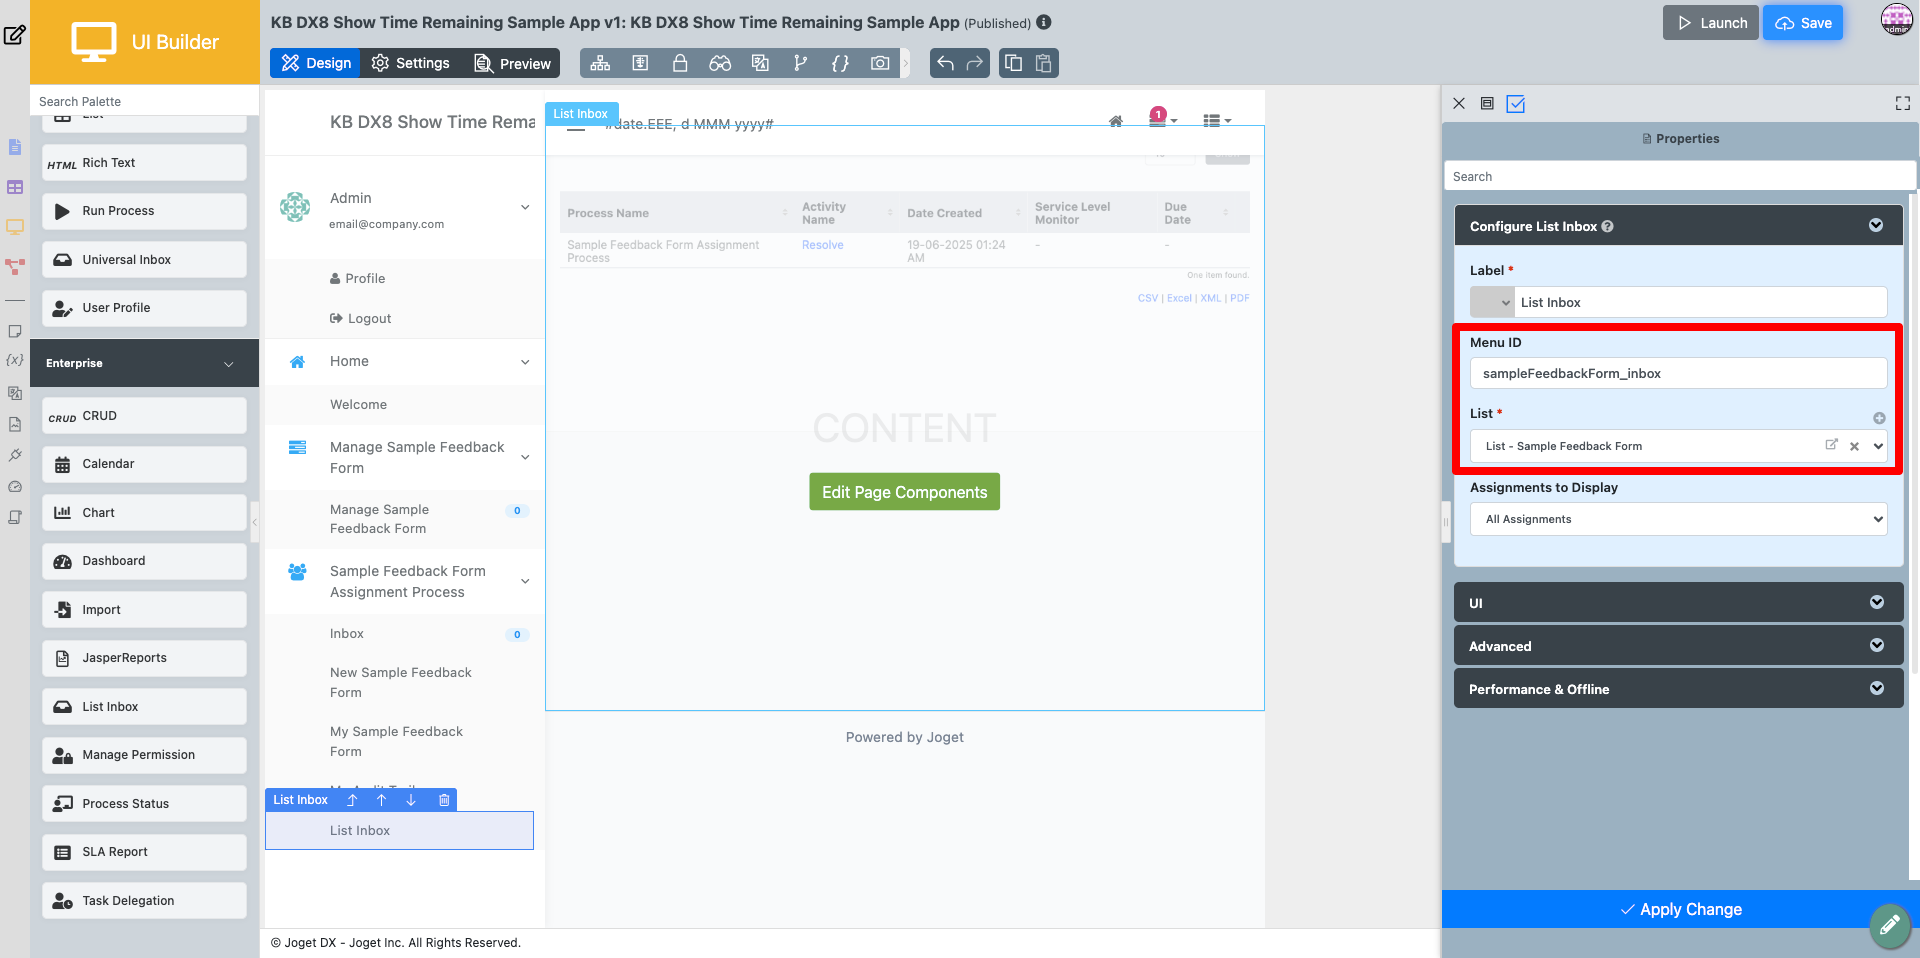Click the lock permission icon in toolbar
Screen dimensions: 1920x958
pyautogui.click(x=680, y=63)
